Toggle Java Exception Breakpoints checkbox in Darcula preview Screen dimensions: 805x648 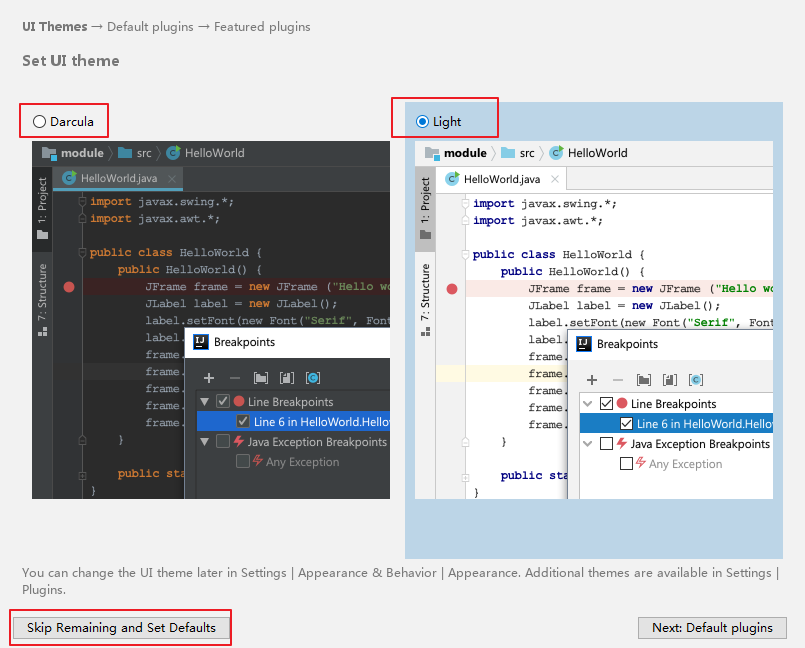pyautogui.click(x=223, y=442)
